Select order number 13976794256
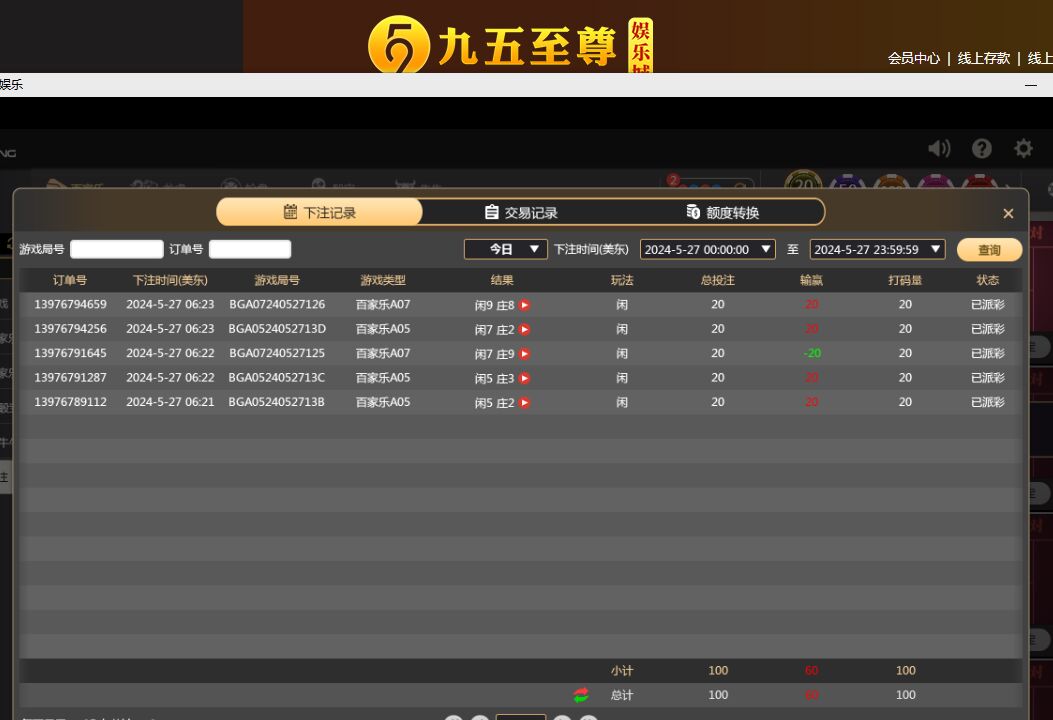 71,328
